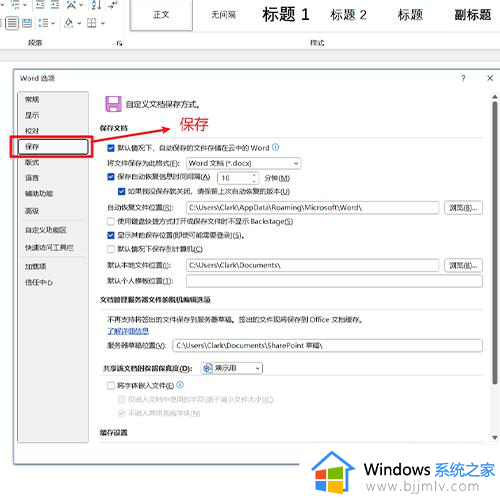Open the paragraph (段落) dialog launcher

coord(119,43)
